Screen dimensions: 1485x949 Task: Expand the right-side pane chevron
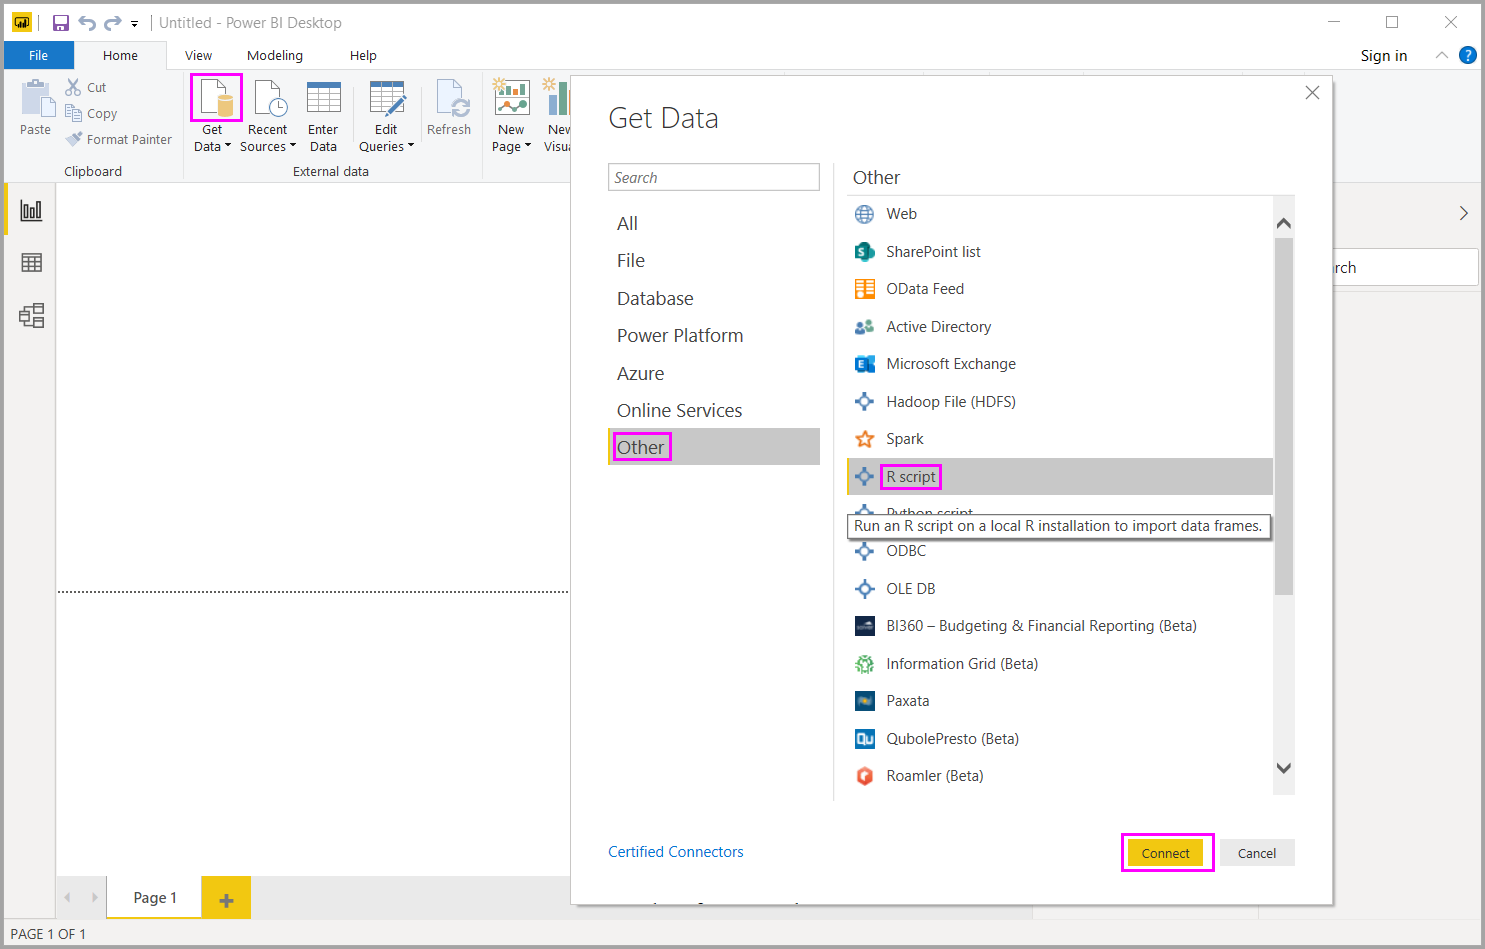tap(1464, 213)
